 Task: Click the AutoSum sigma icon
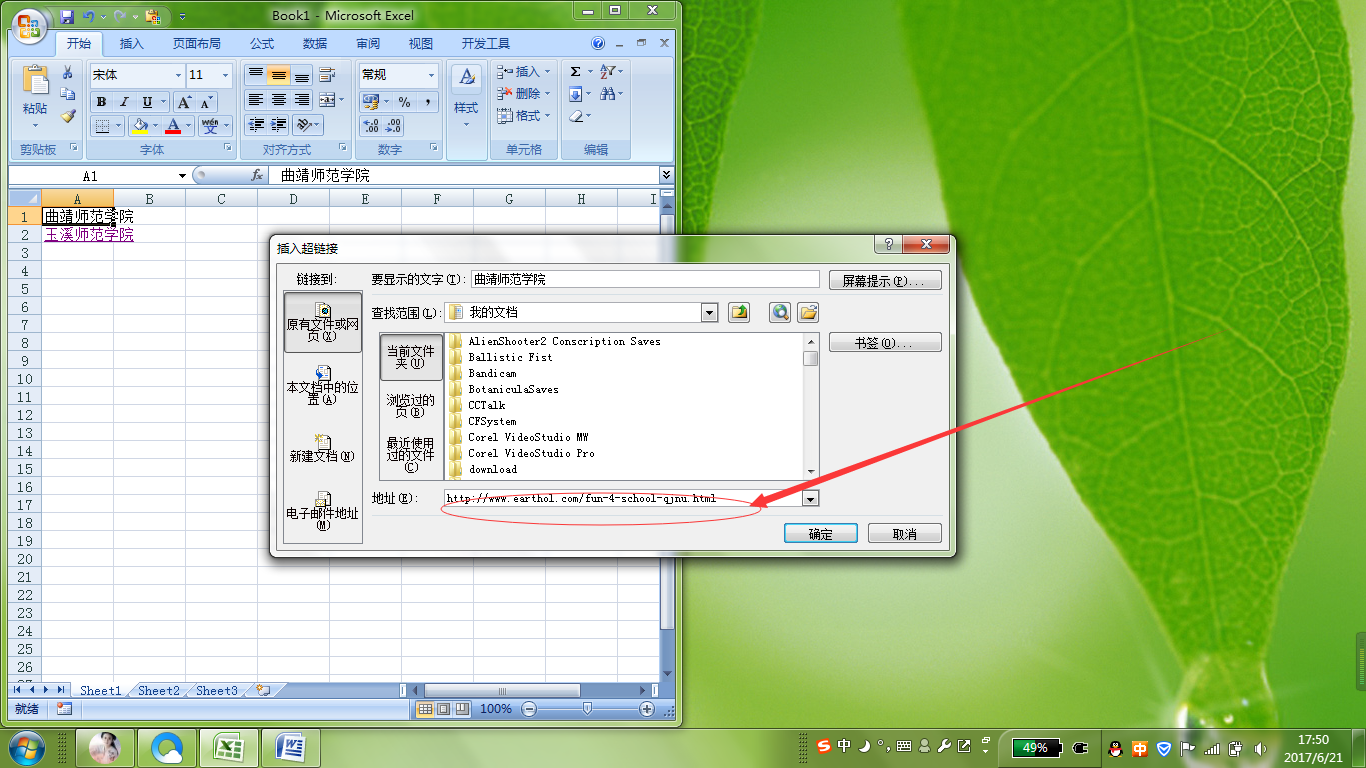click(x=575, y=72)
